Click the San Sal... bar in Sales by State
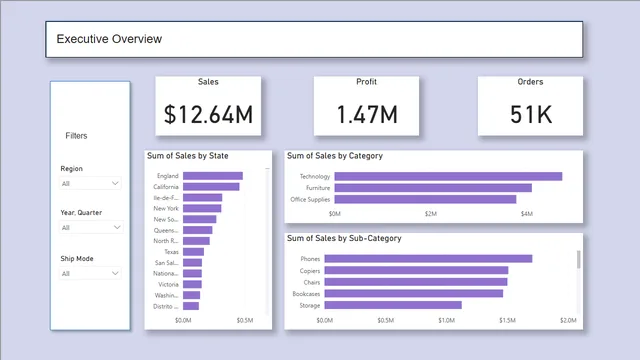Screen dimensions: 640x360 click(193, 262)
